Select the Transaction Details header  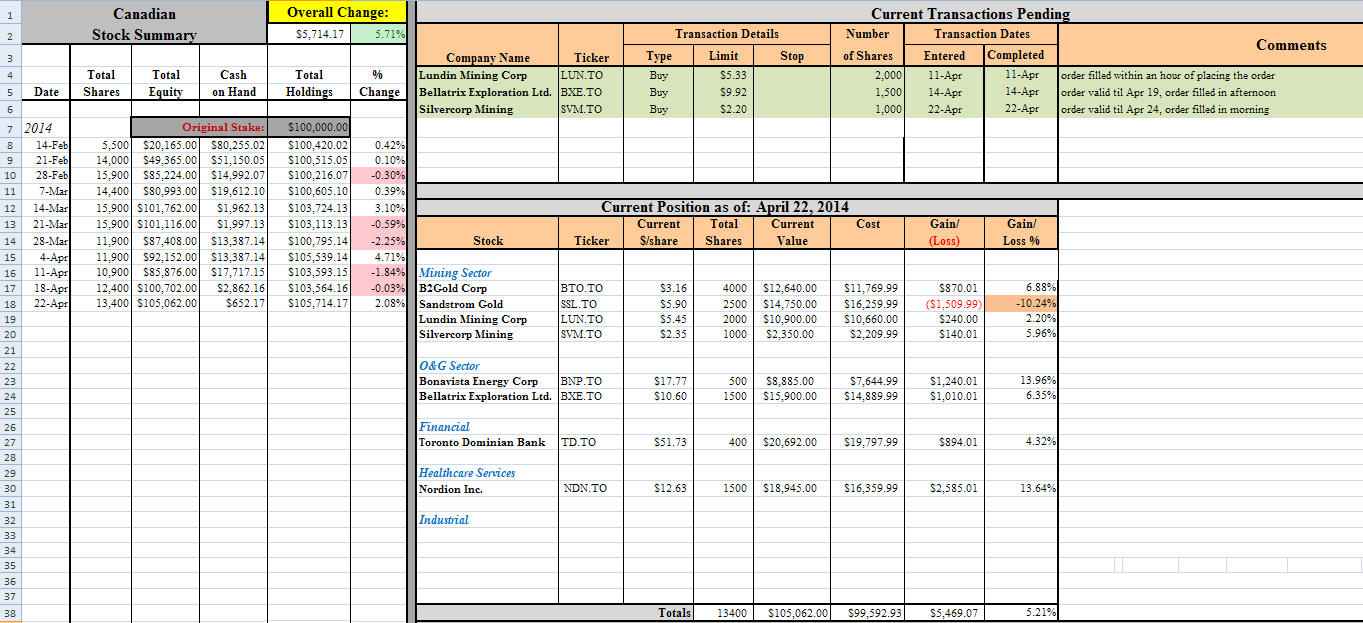pyautogui.click(x=727, y=34)
